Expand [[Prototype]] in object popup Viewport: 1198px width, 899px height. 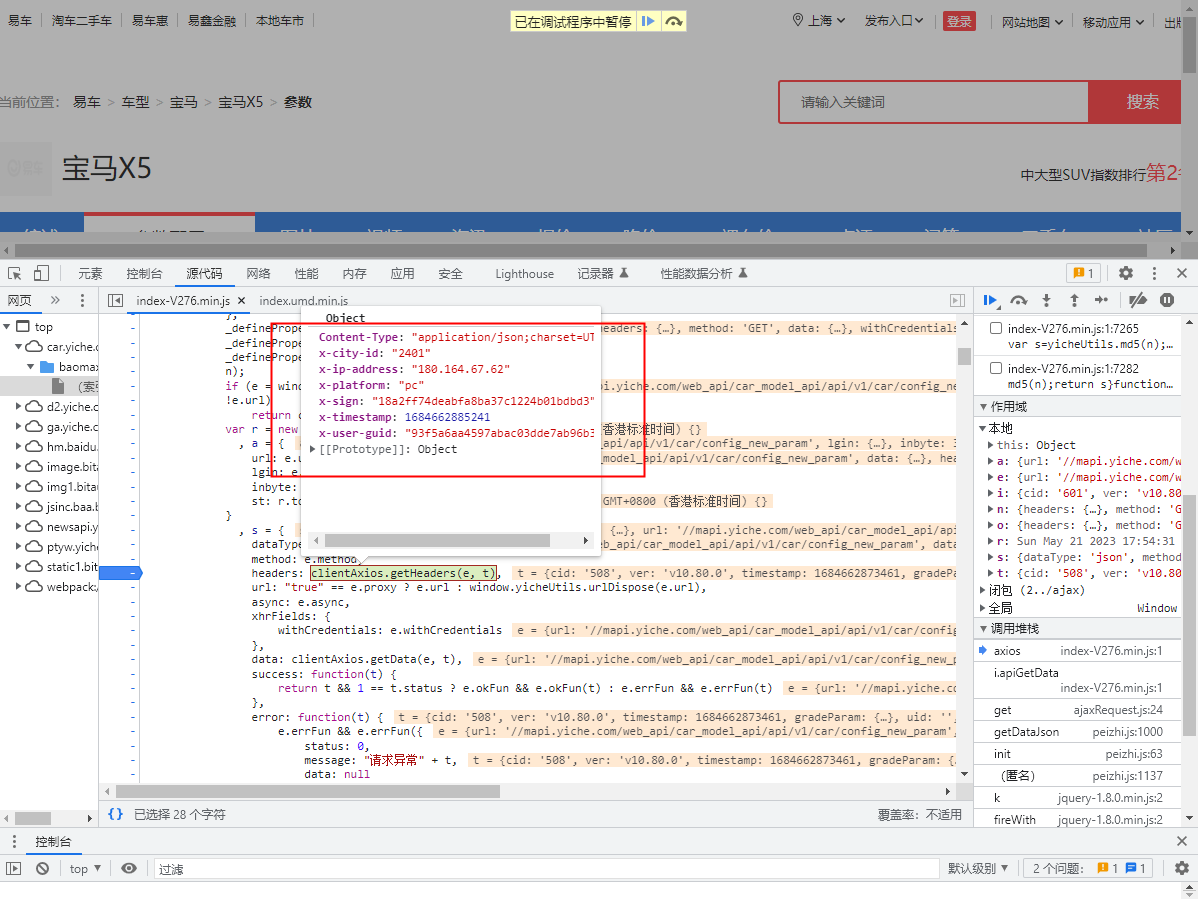[312, 449]
